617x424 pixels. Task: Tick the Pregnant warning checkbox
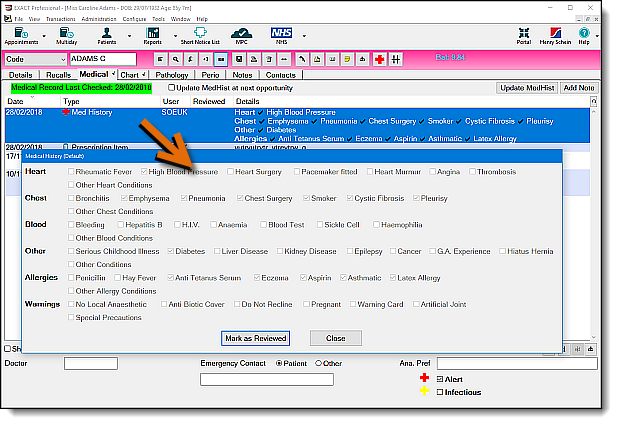306,304
